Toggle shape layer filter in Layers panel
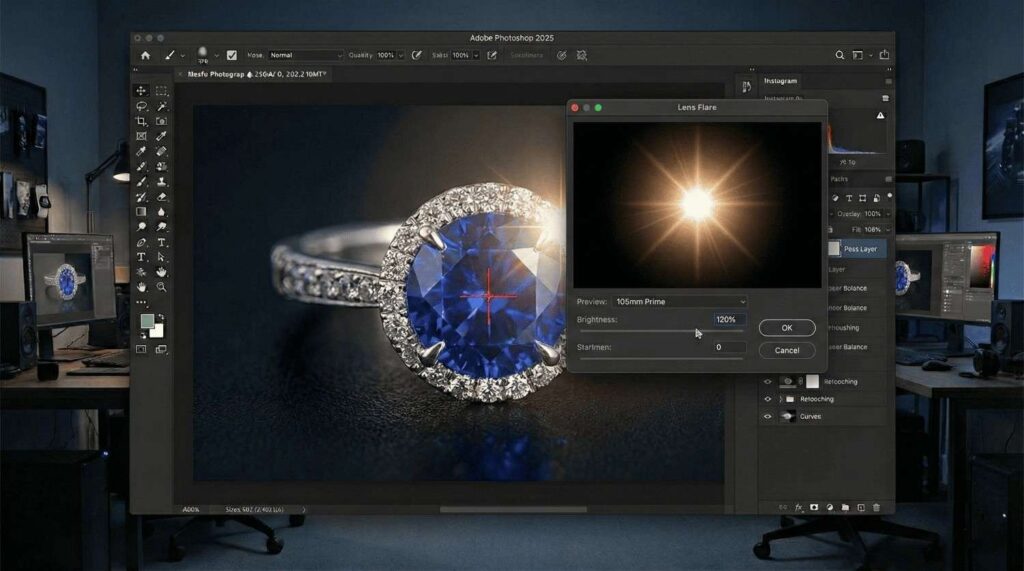Image resolution: width=1024 pixels, height=571 pixels. click(x=863, y=198)
